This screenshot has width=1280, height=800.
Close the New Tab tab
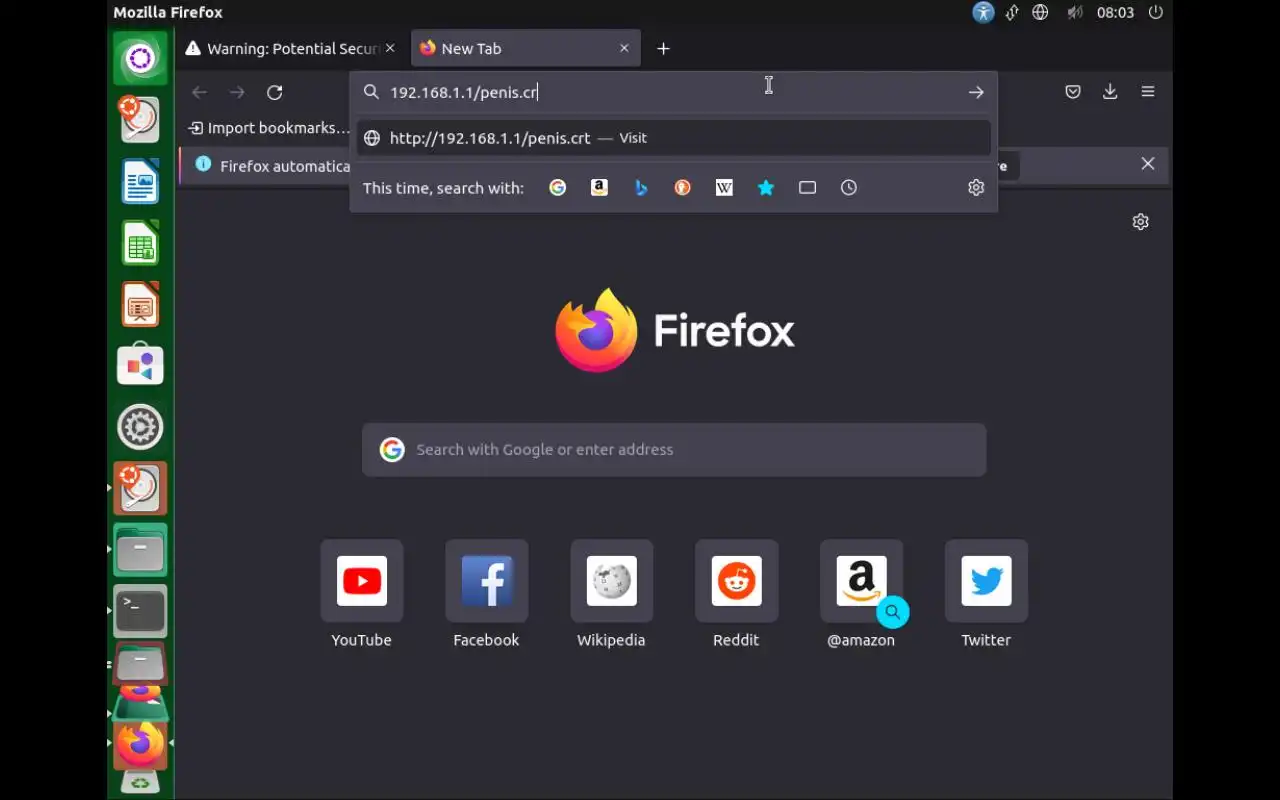(624, 48)
